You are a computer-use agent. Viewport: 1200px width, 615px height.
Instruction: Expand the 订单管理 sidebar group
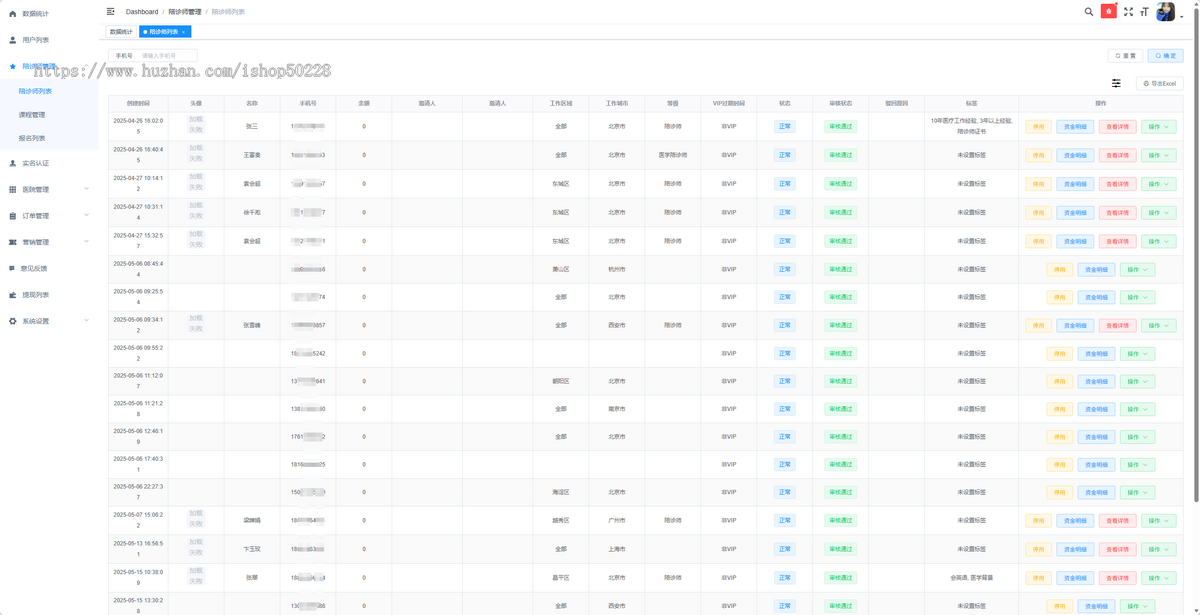(86, 216)
